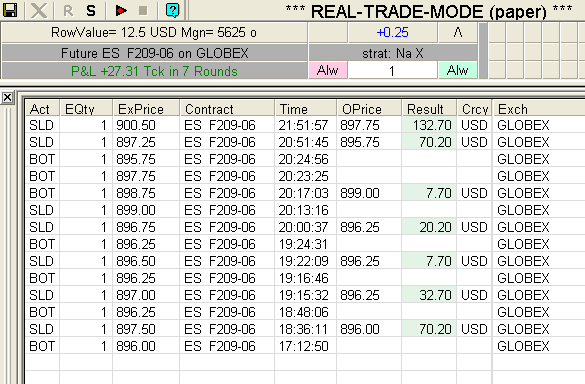This screenshot has width=585, height=384.
Task: Select the time cell 19:15:32
Action: [x=306, y=295]
